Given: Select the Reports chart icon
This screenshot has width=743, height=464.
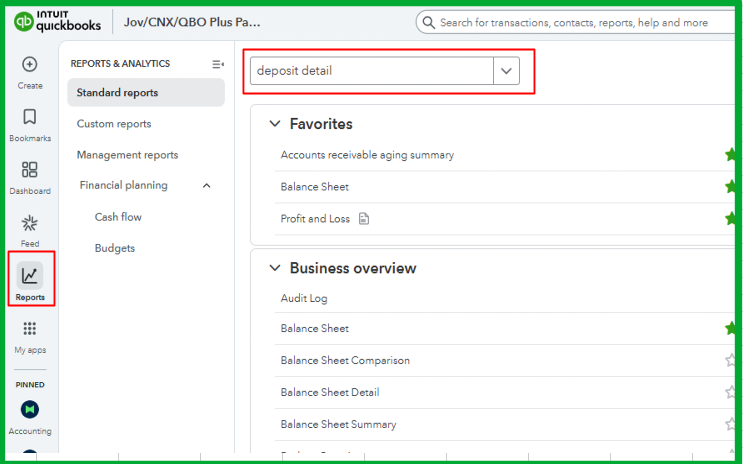Looking at the screenshot, I should 30,276.
